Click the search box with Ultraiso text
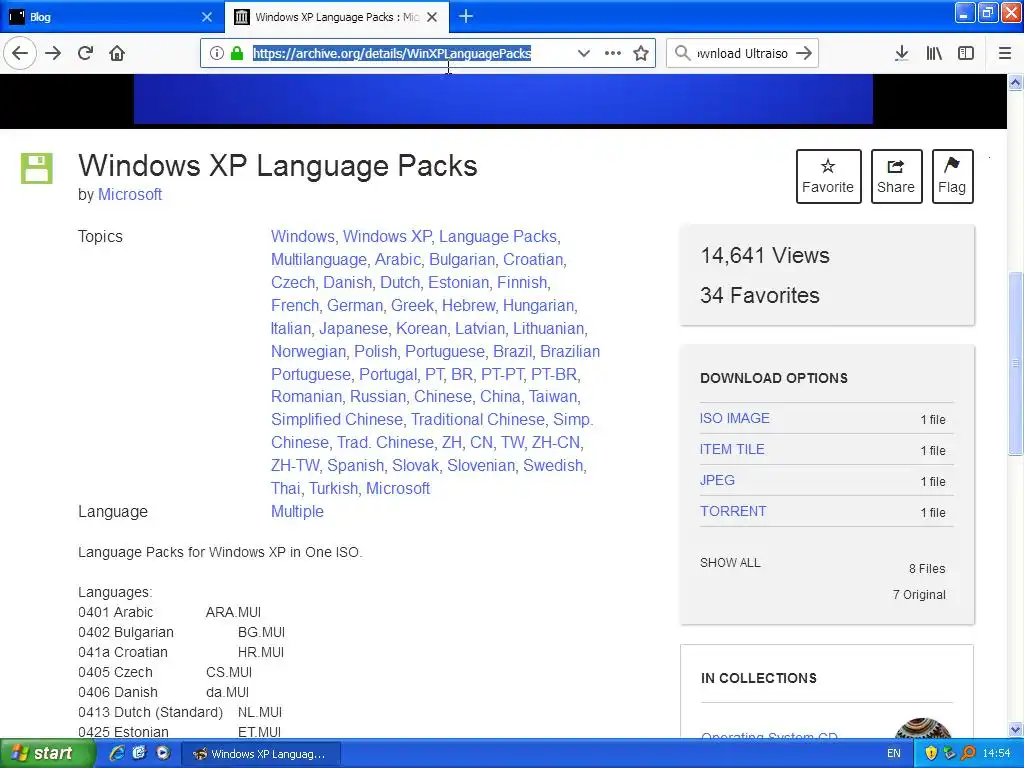The height and width of the screenshot is (768, 1024). [742, 54]
